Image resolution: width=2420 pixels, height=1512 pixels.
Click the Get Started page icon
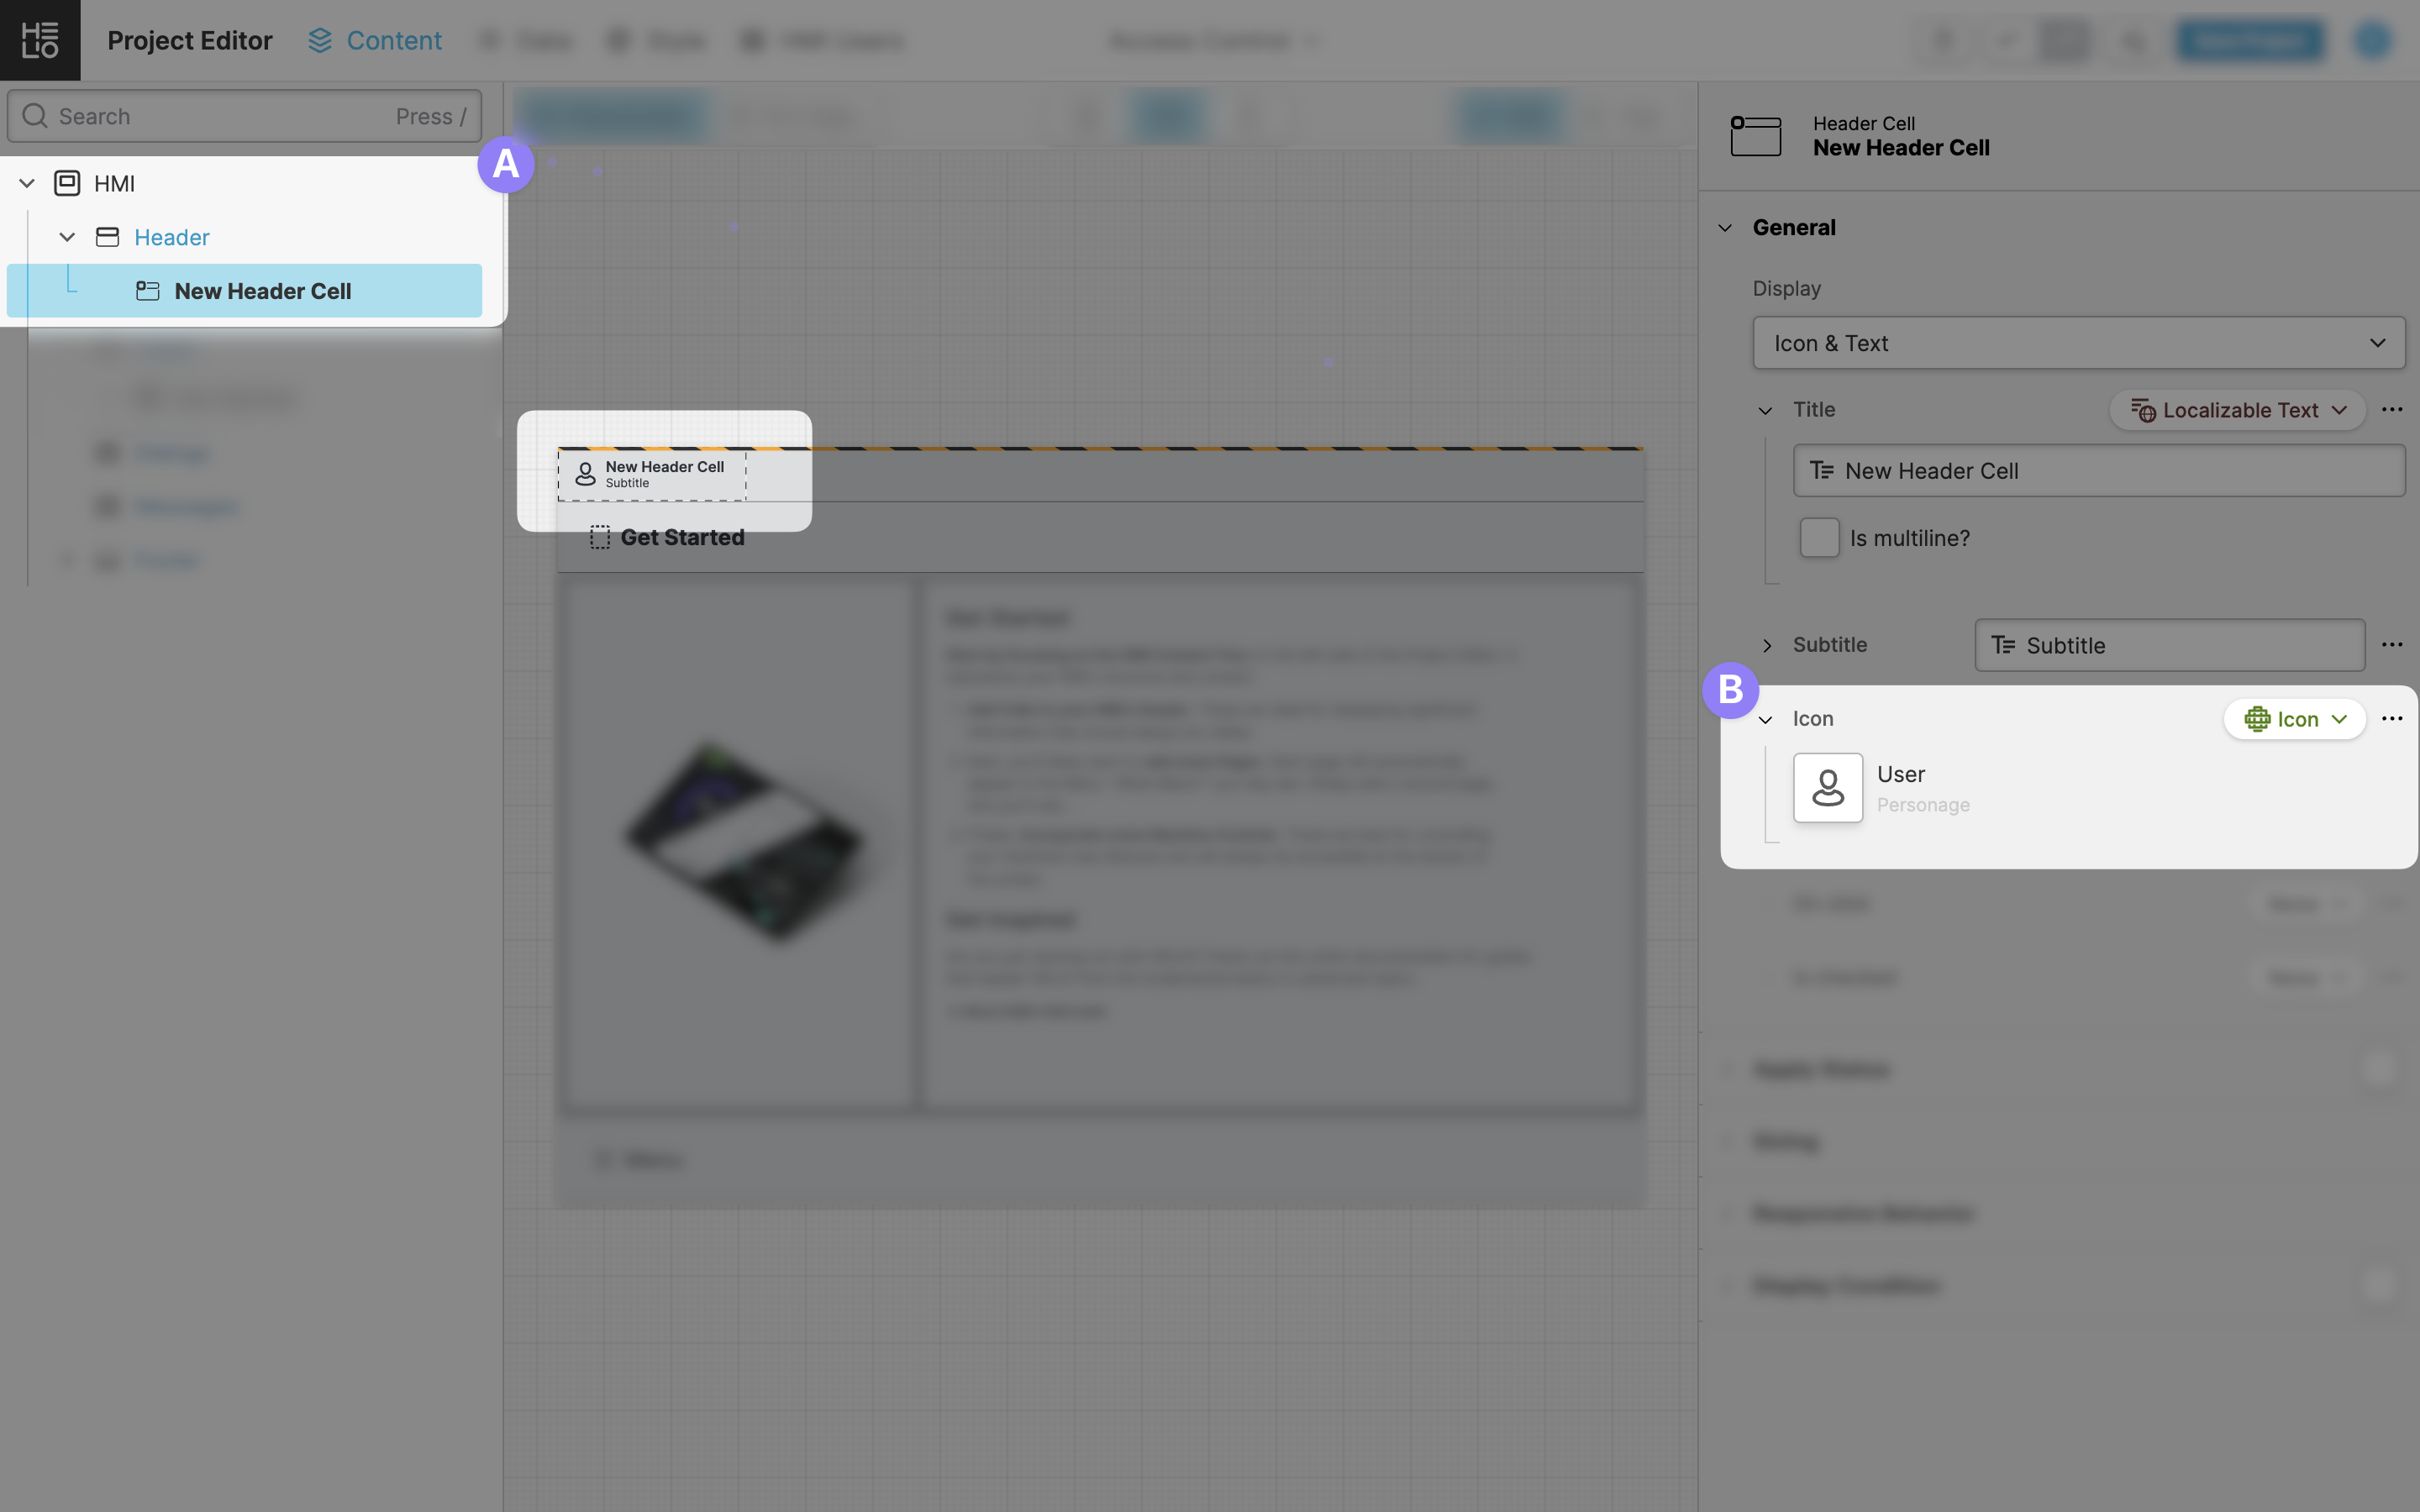599,538
